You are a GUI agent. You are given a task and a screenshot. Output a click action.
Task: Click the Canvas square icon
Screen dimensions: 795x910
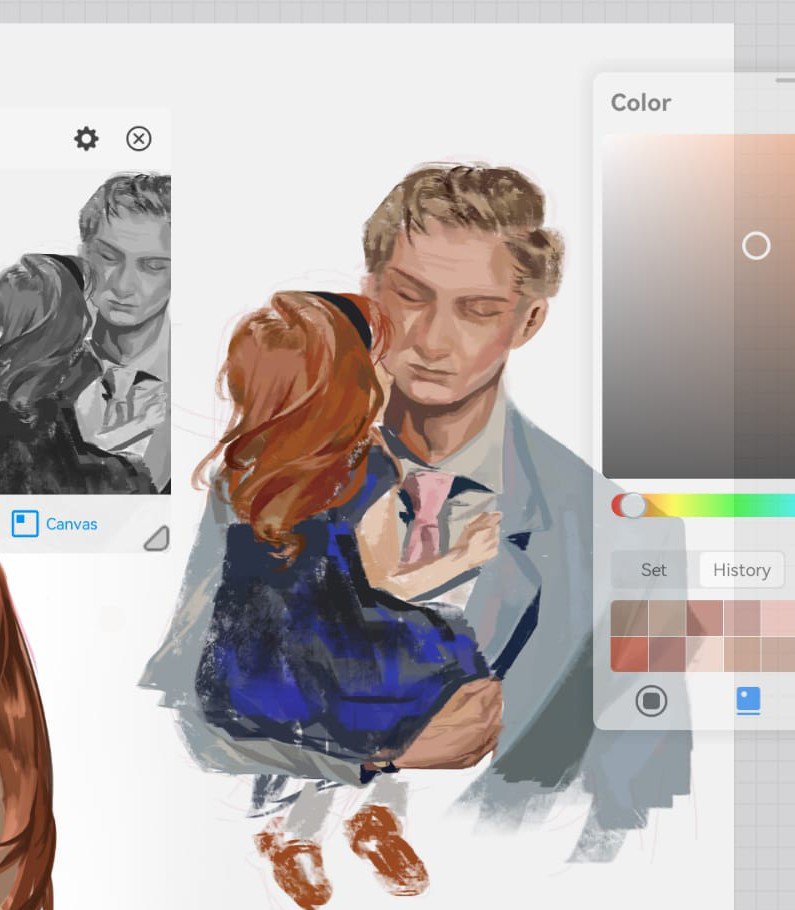(x=25, y=523)
